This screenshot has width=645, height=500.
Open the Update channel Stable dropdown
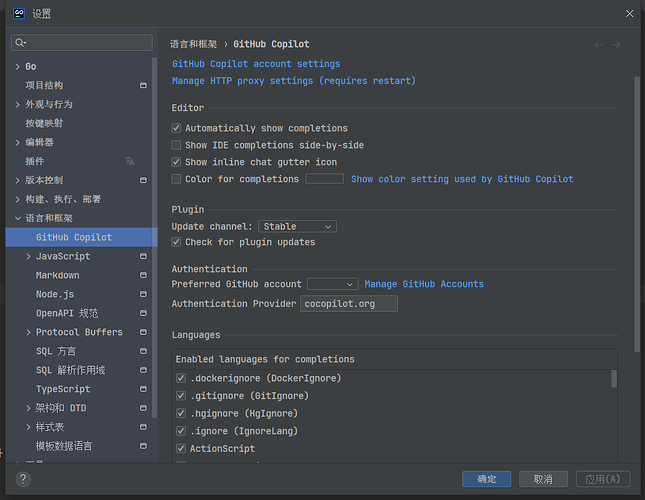[297, 227]
